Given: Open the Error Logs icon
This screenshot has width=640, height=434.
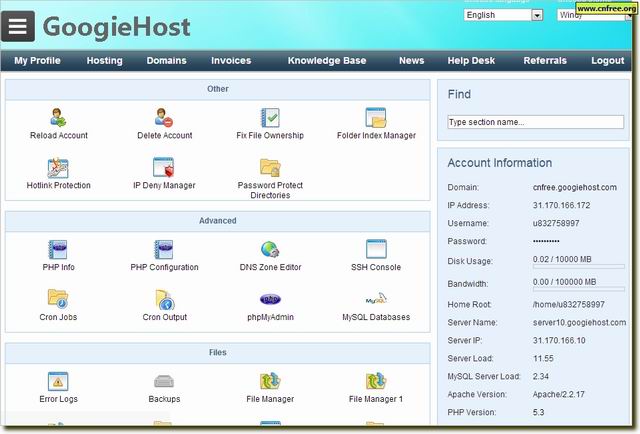Looking at the screenshot, I should point(58,381).
